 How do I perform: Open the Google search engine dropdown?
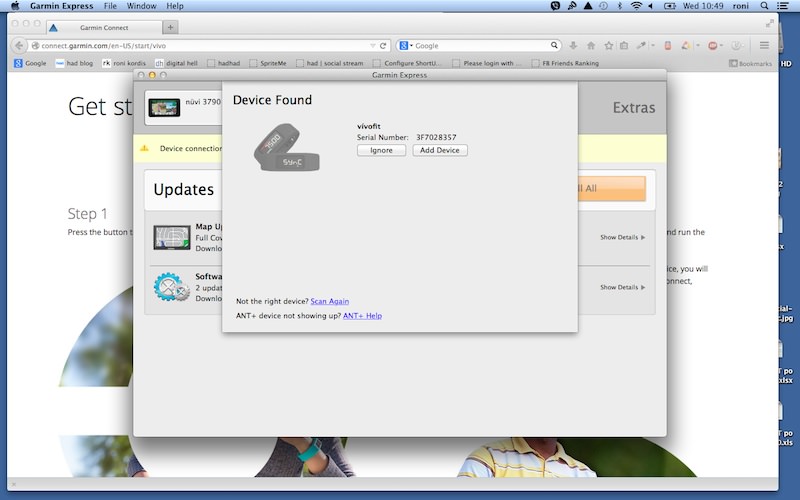405,46
